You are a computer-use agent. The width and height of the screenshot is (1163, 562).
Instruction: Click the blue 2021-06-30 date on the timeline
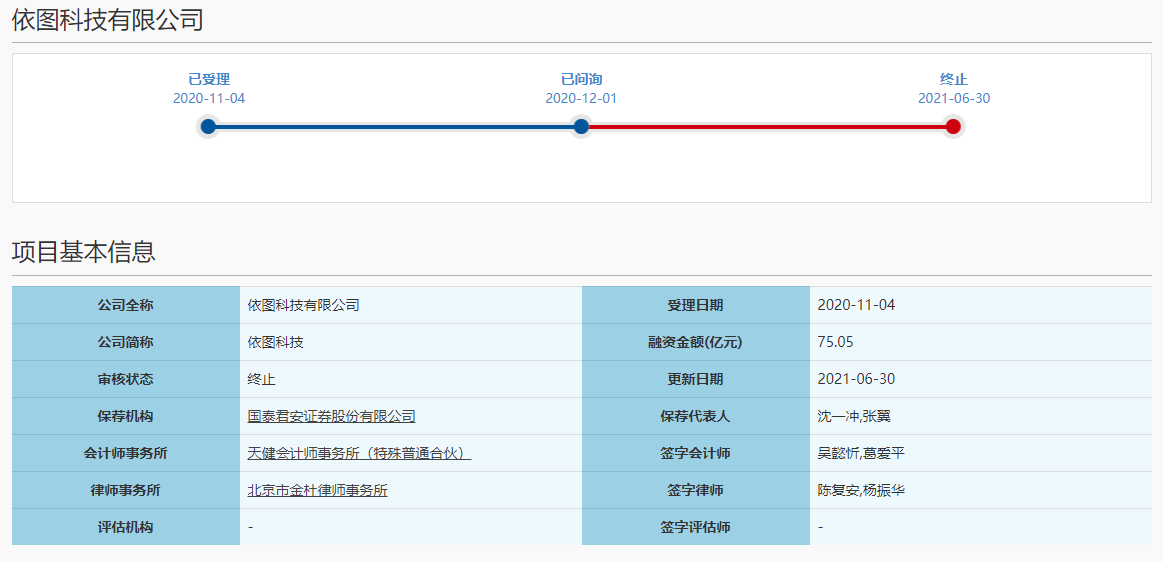coord(954,99)
